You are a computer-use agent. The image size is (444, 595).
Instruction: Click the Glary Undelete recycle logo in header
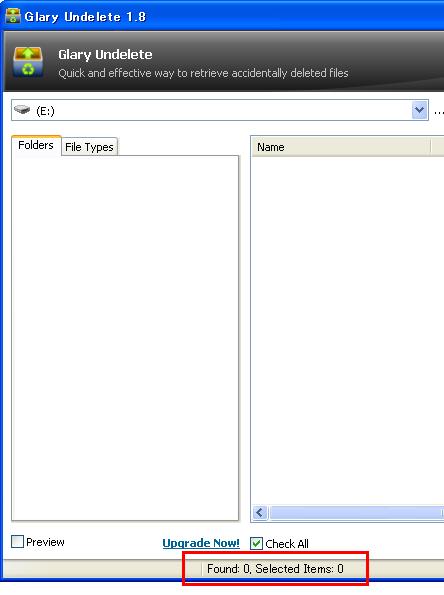tap(28, 62)
